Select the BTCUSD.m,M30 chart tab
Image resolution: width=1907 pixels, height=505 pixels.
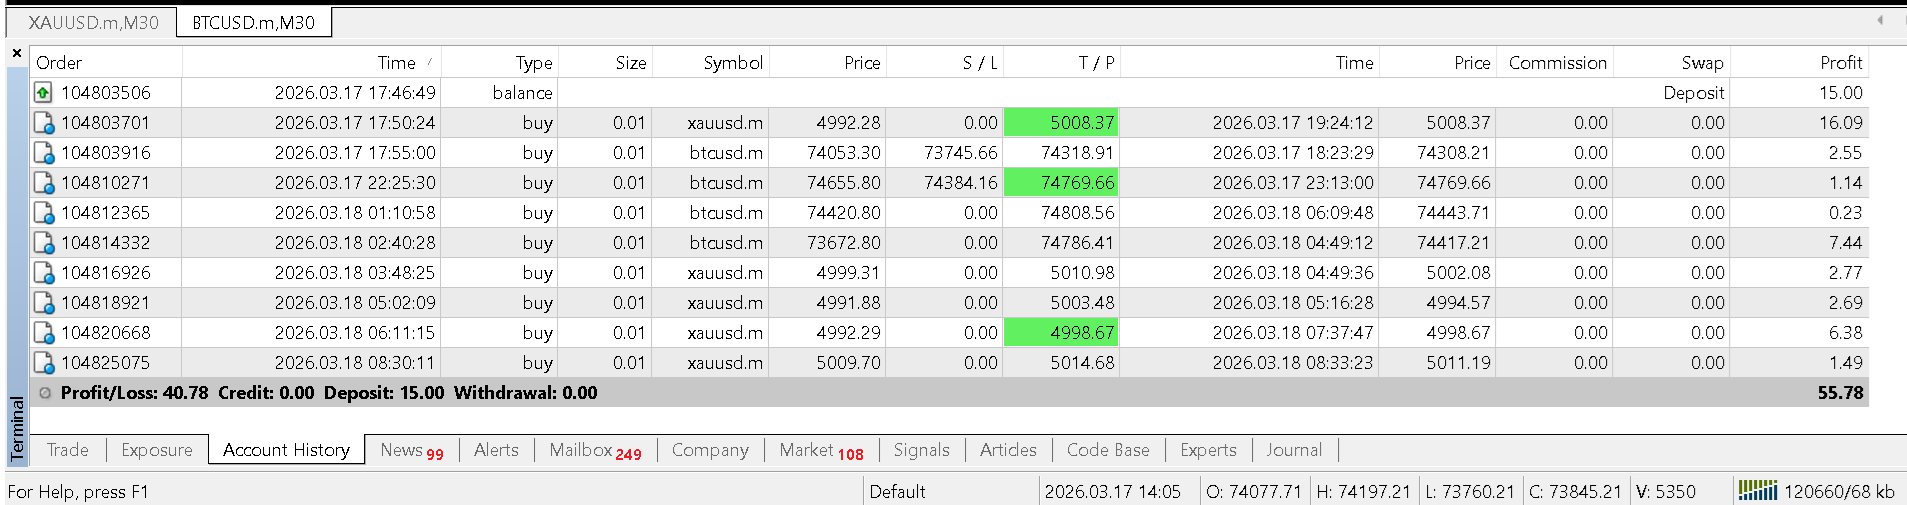[x=253, y=22]
